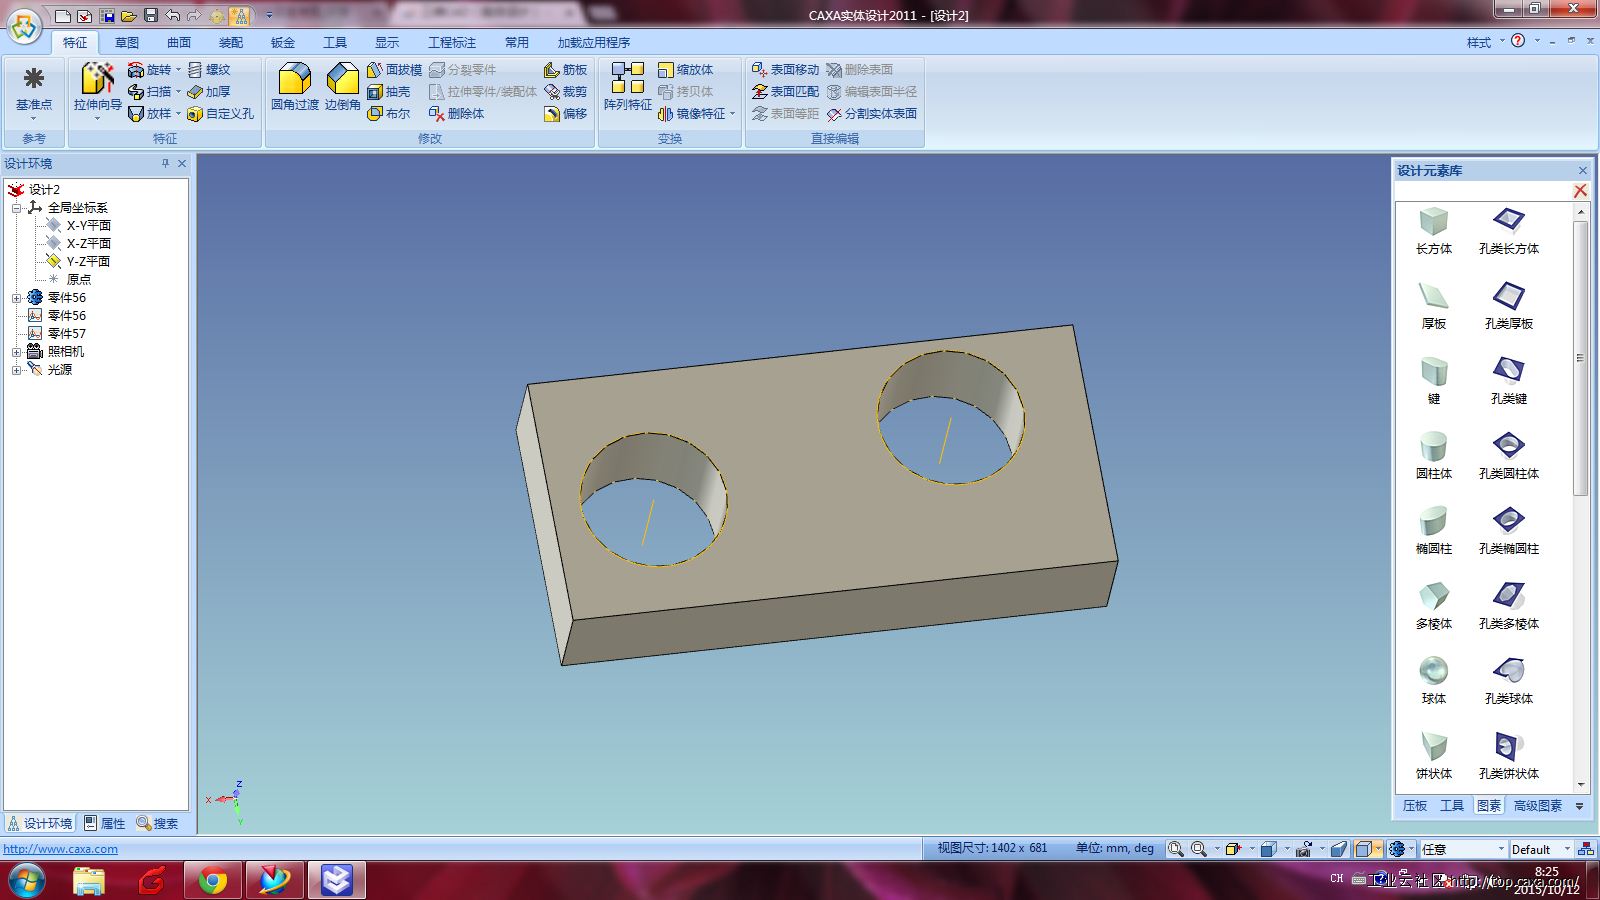Select X-Y平面 in the design tree
This screenshot has height=900, width=1600.
pyautogui.click(x=88, y=226)
